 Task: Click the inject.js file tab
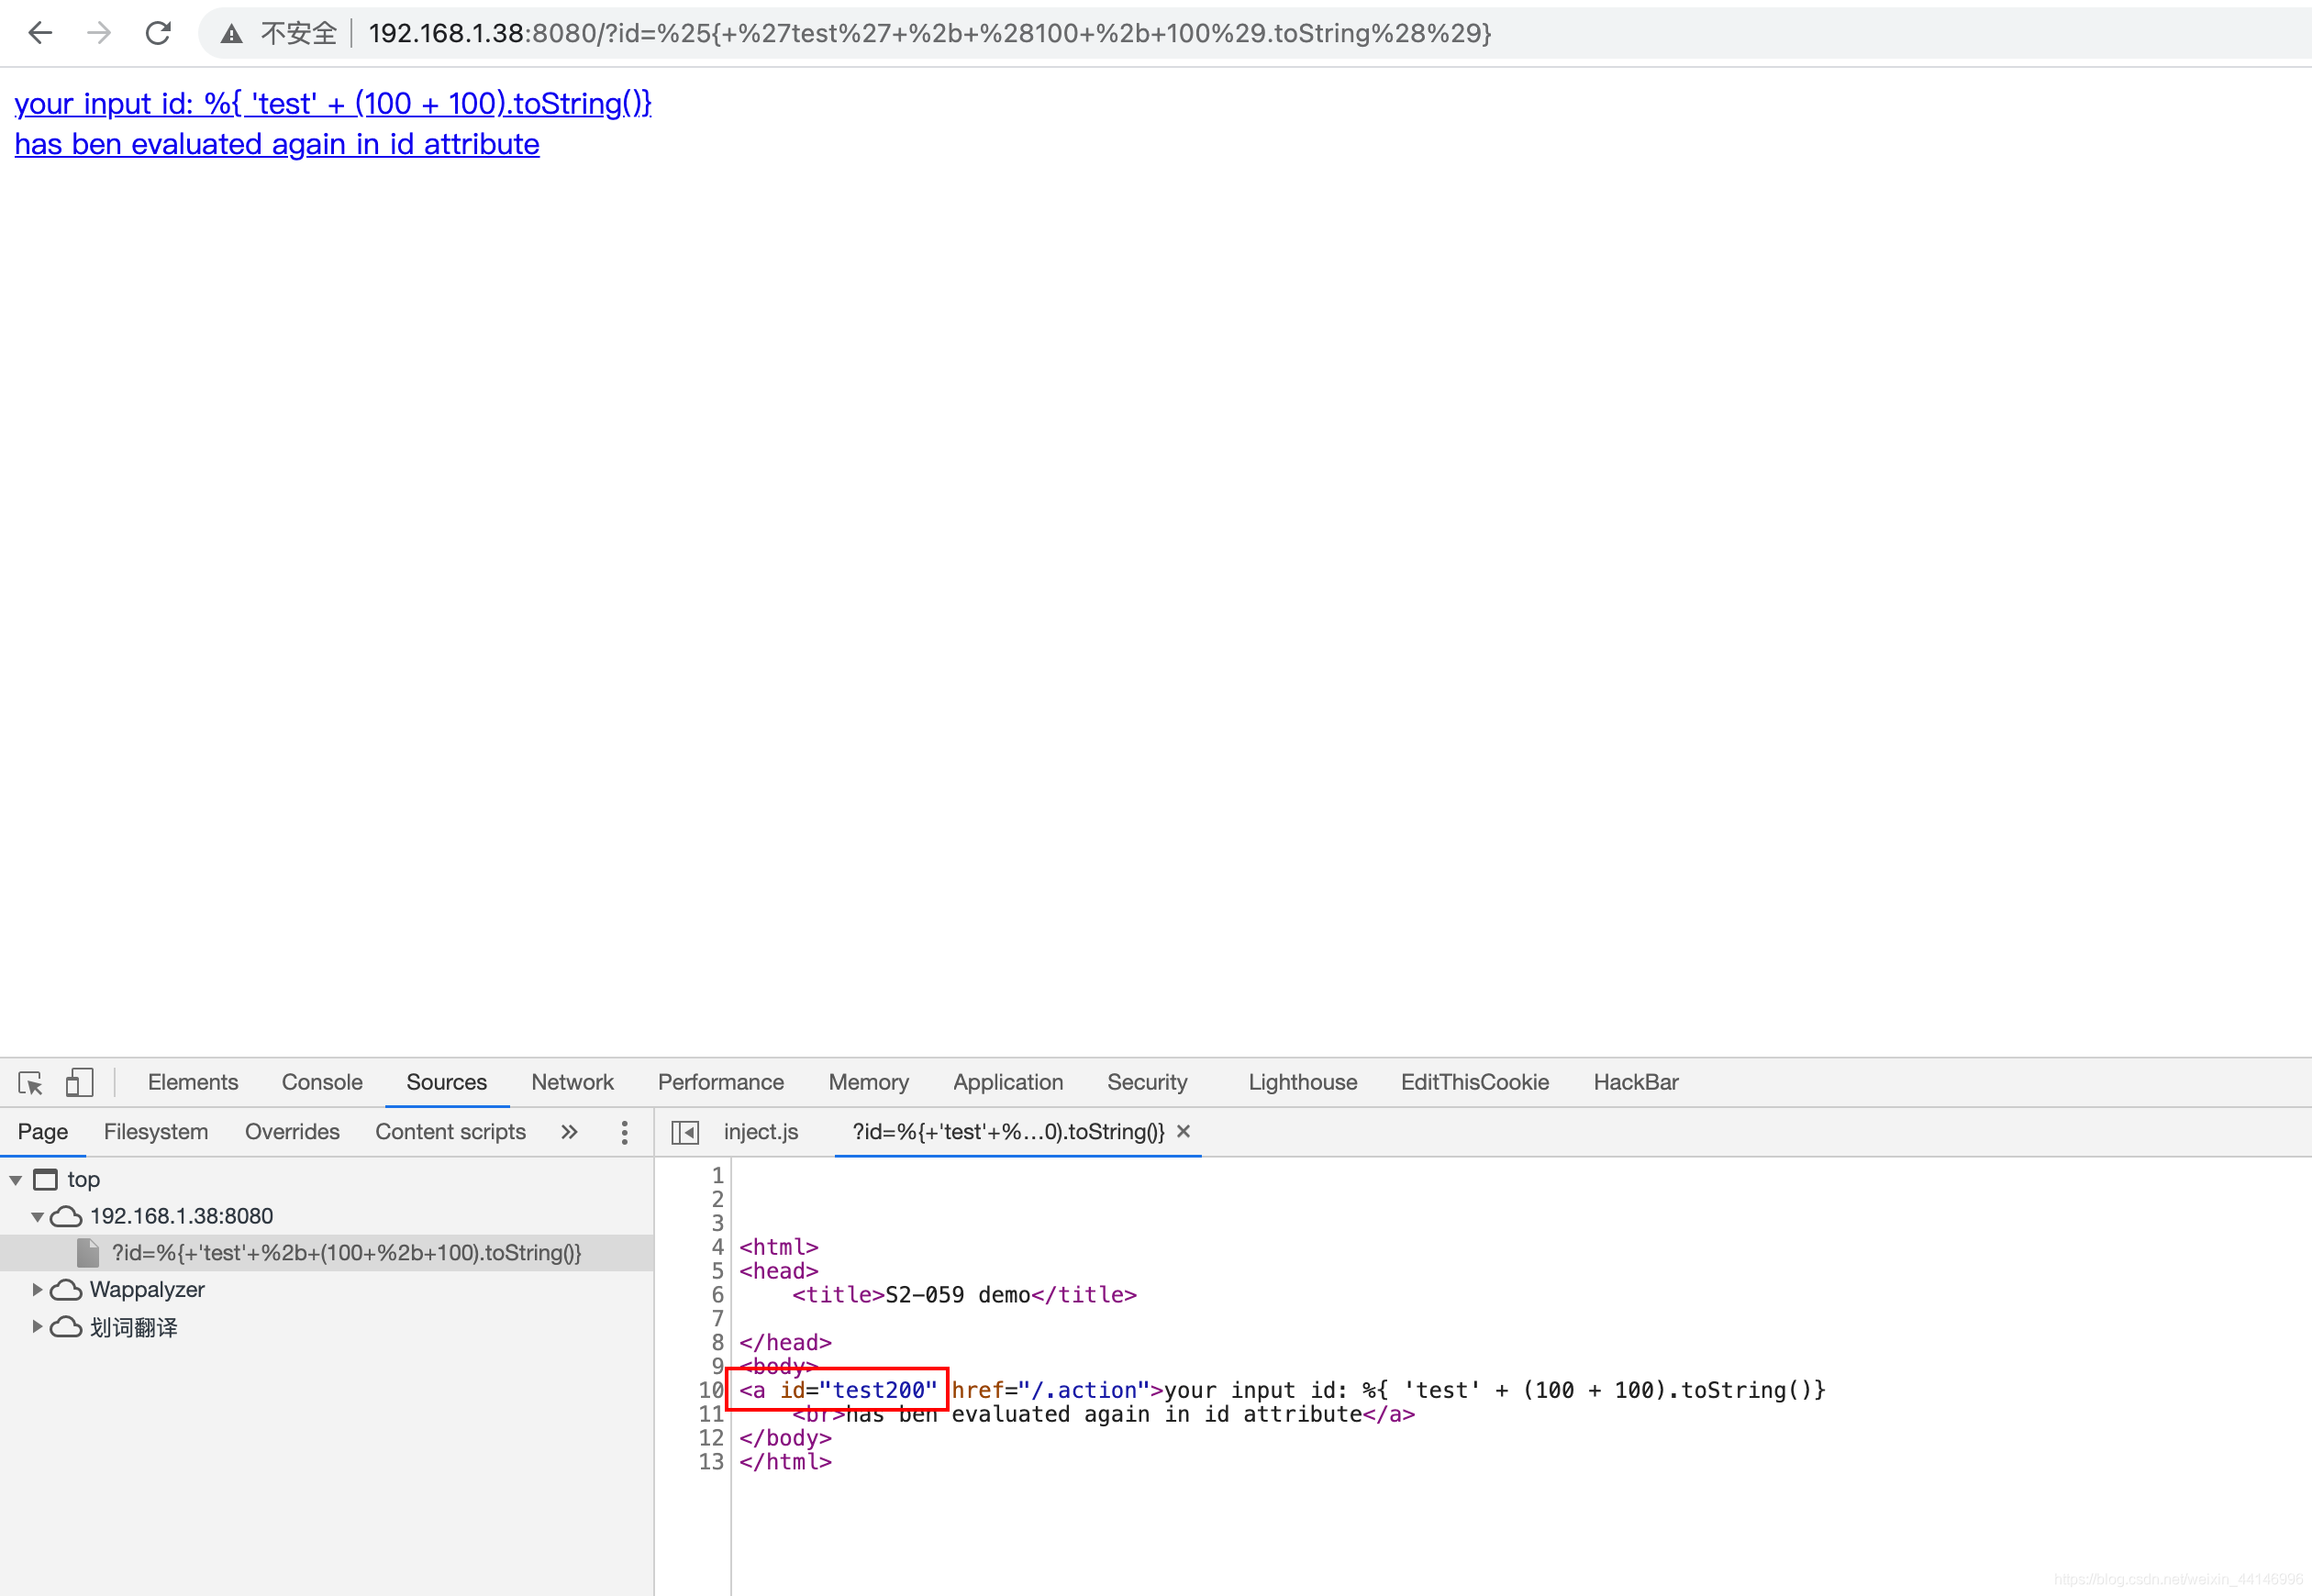click(761, 1129)
